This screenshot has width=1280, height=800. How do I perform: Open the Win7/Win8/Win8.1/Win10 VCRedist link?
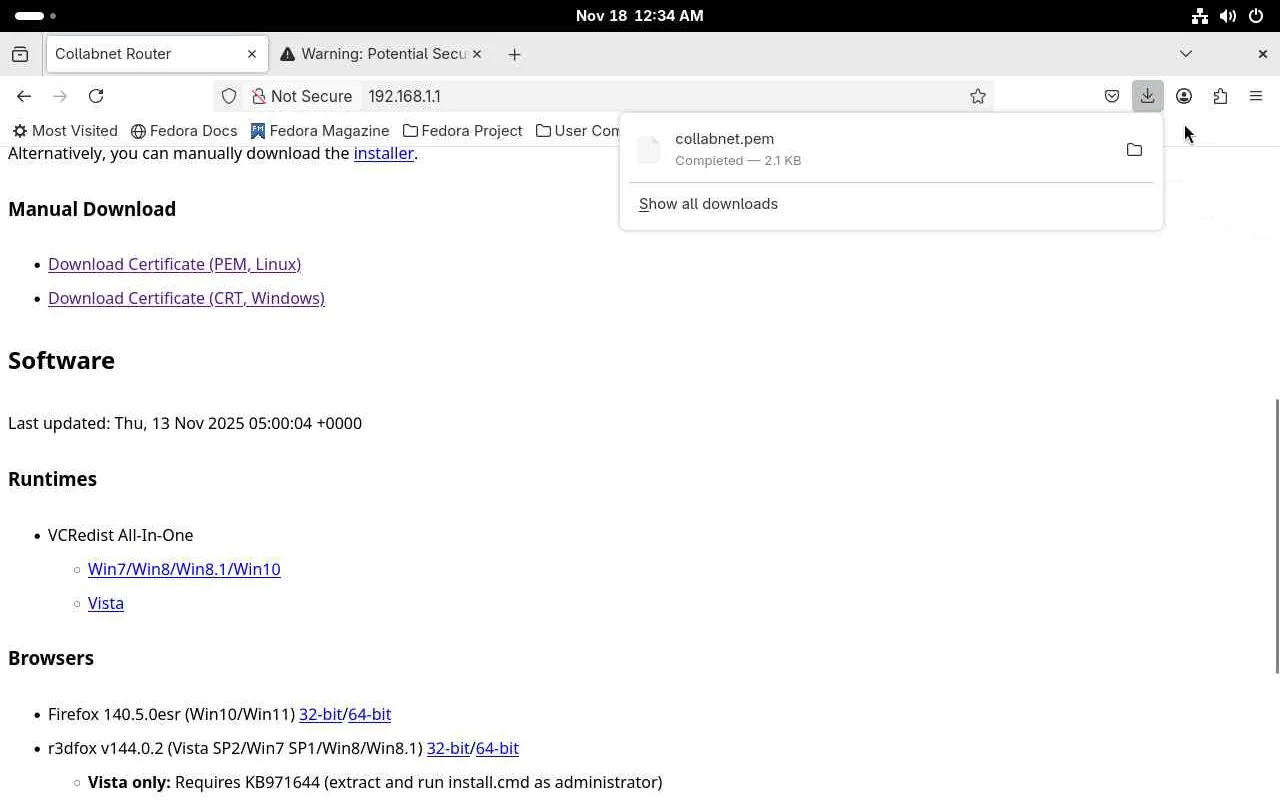pos(184,569)
